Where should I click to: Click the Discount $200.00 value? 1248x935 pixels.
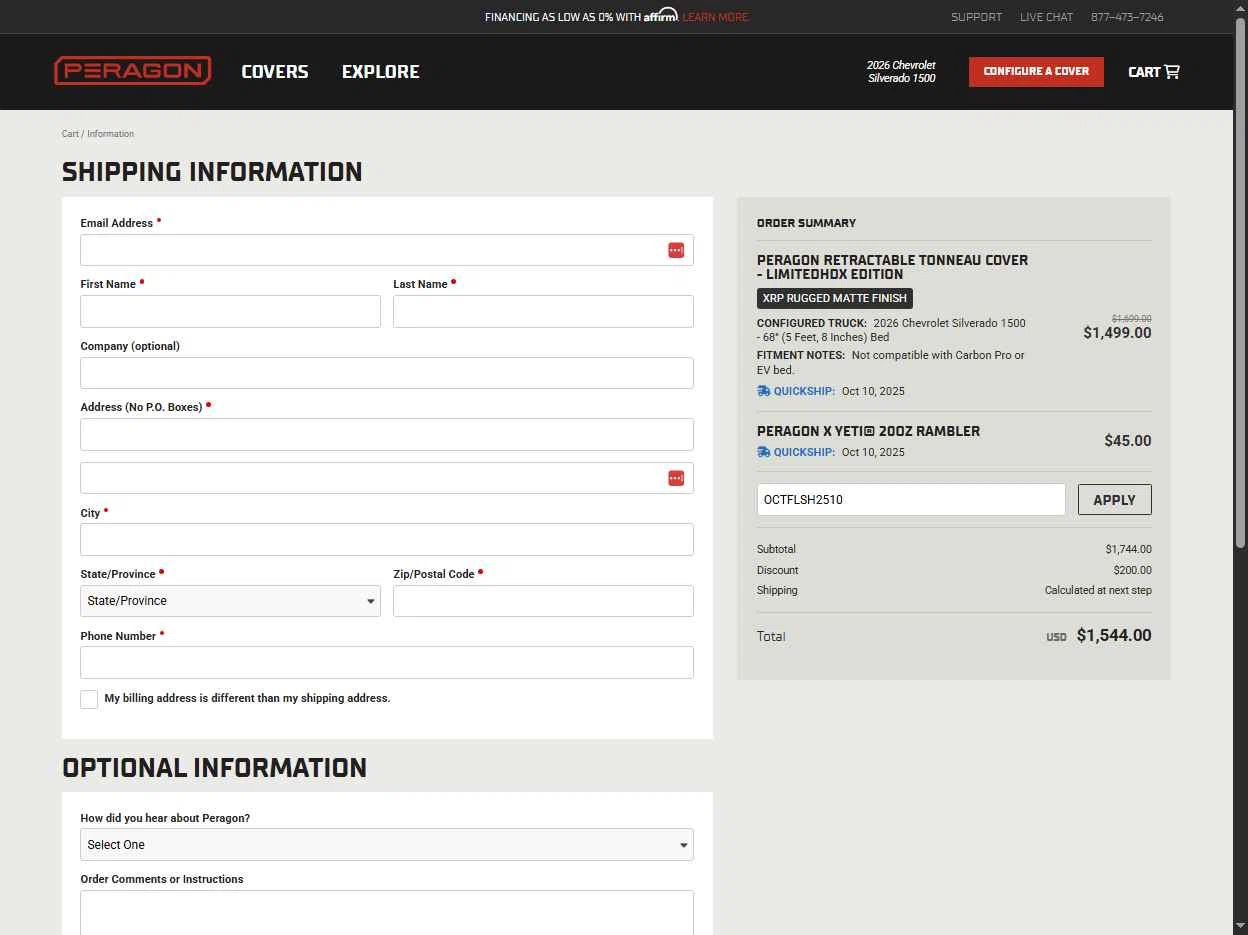pos(1133,570)
